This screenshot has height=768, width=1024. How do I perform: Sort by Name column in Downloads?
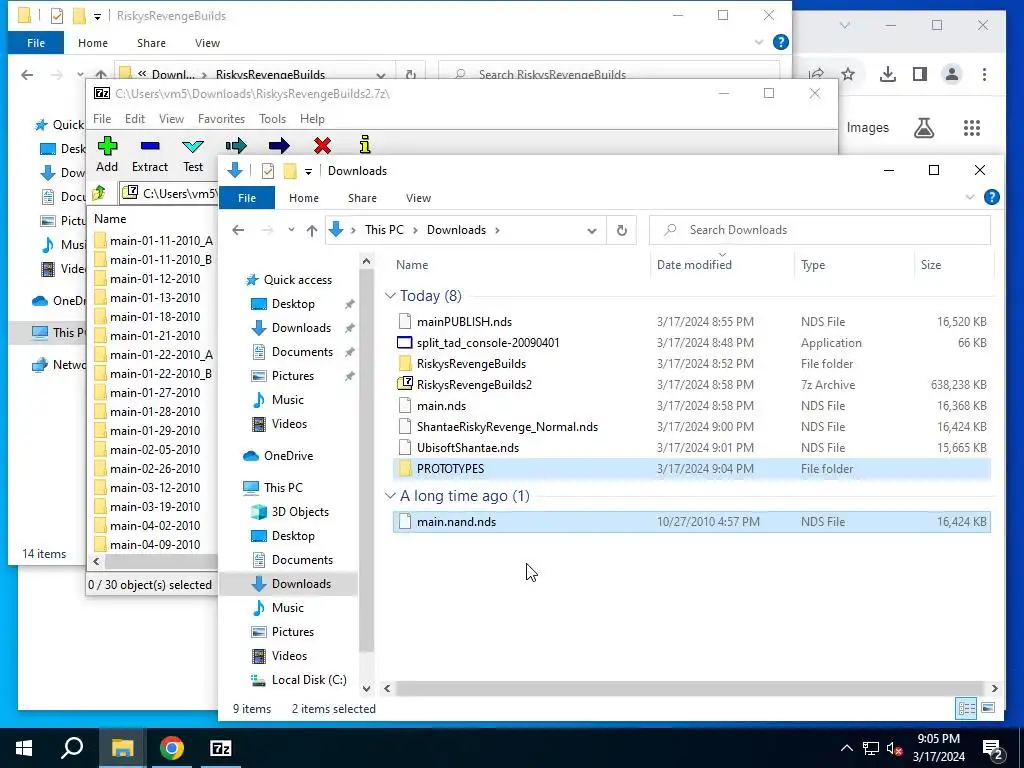coord(521,264)
